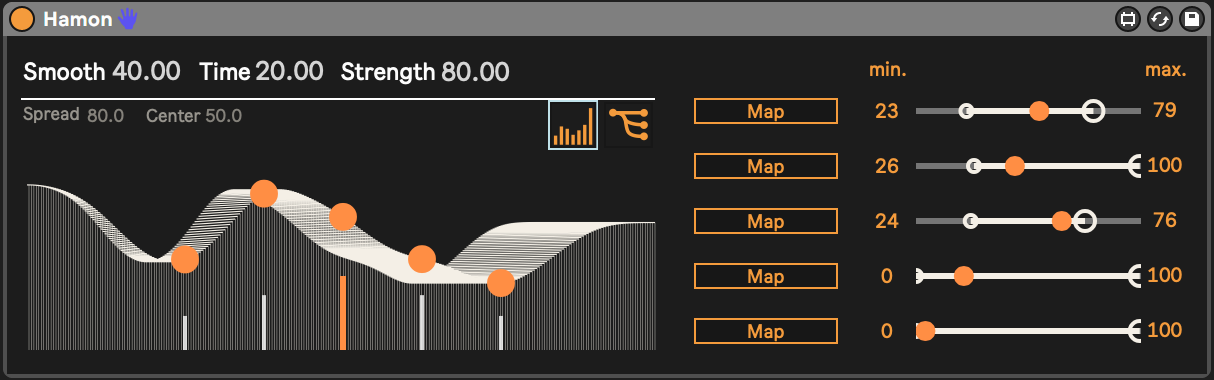The image size is (1214, 380).
Task: Click the save preset disk icon
Action: click(1190, 18)
